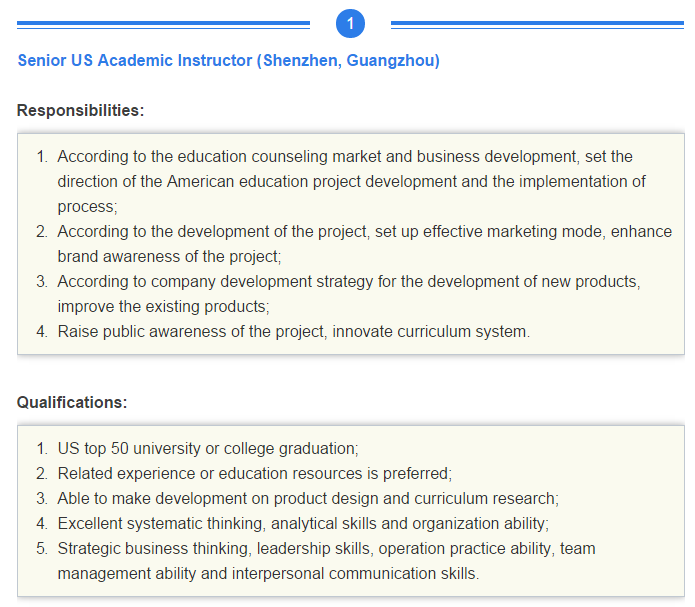Click 'Related experience or education resources' item
This screenshot has width=695, height=607.
(x=254, y=474)
